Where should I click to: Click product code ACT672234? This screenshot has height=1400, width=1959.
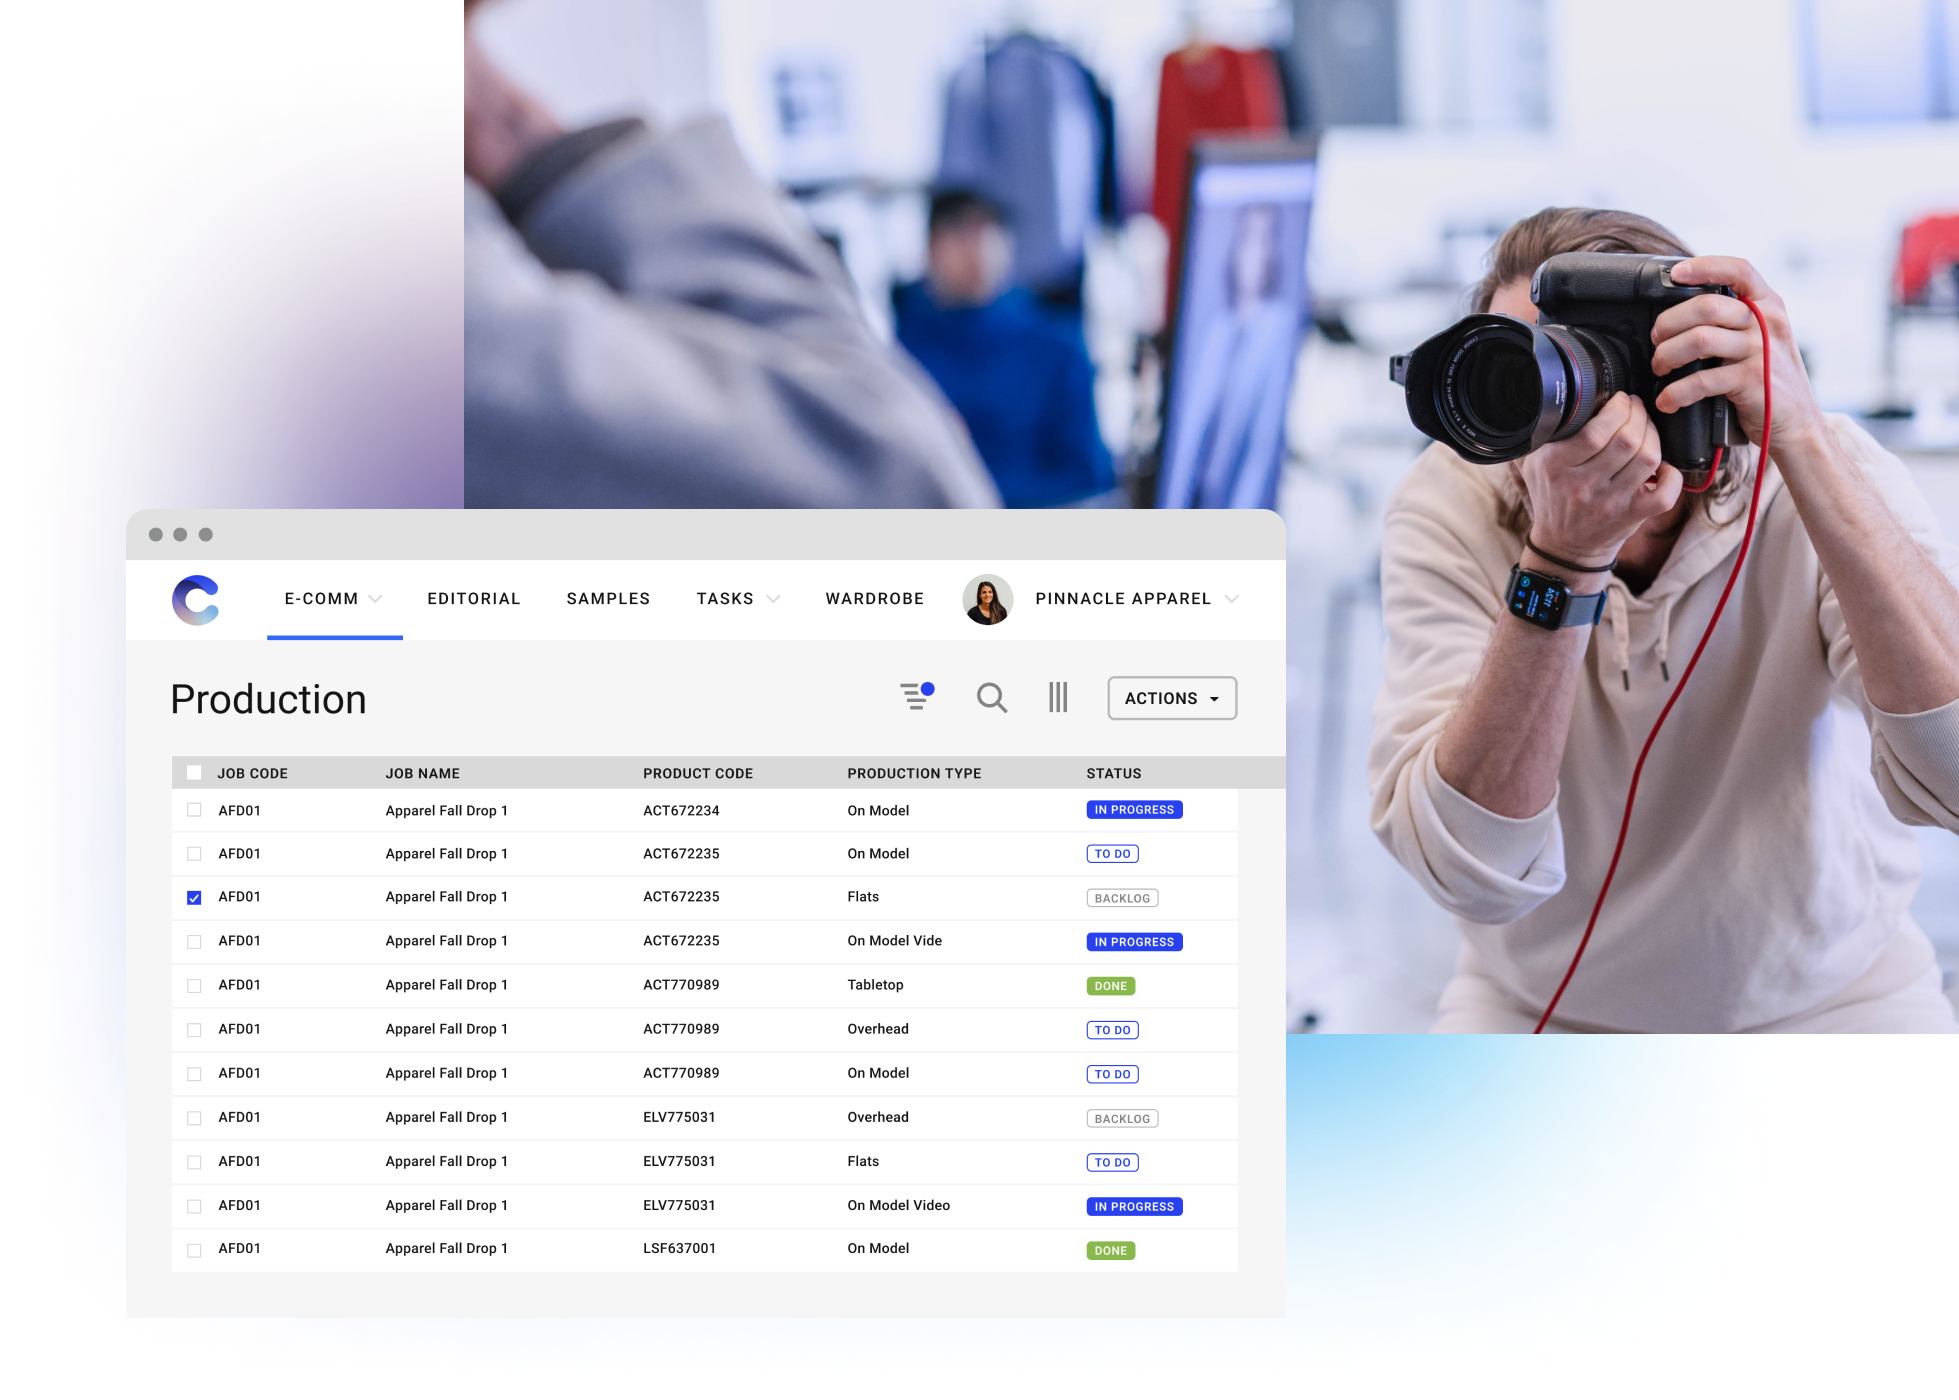[681, 810]
